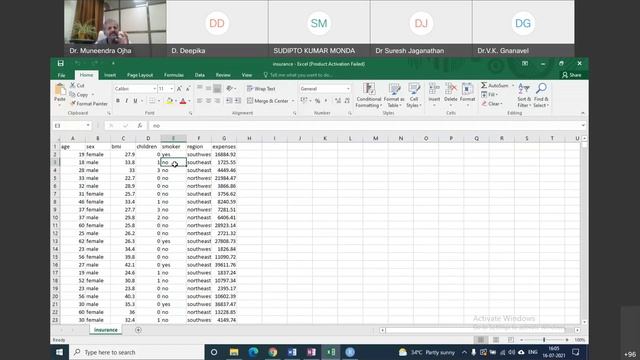Screen dimensions: 640x360
Task: Switch to the Insert ribbon tab
Action: click(110, 75)
